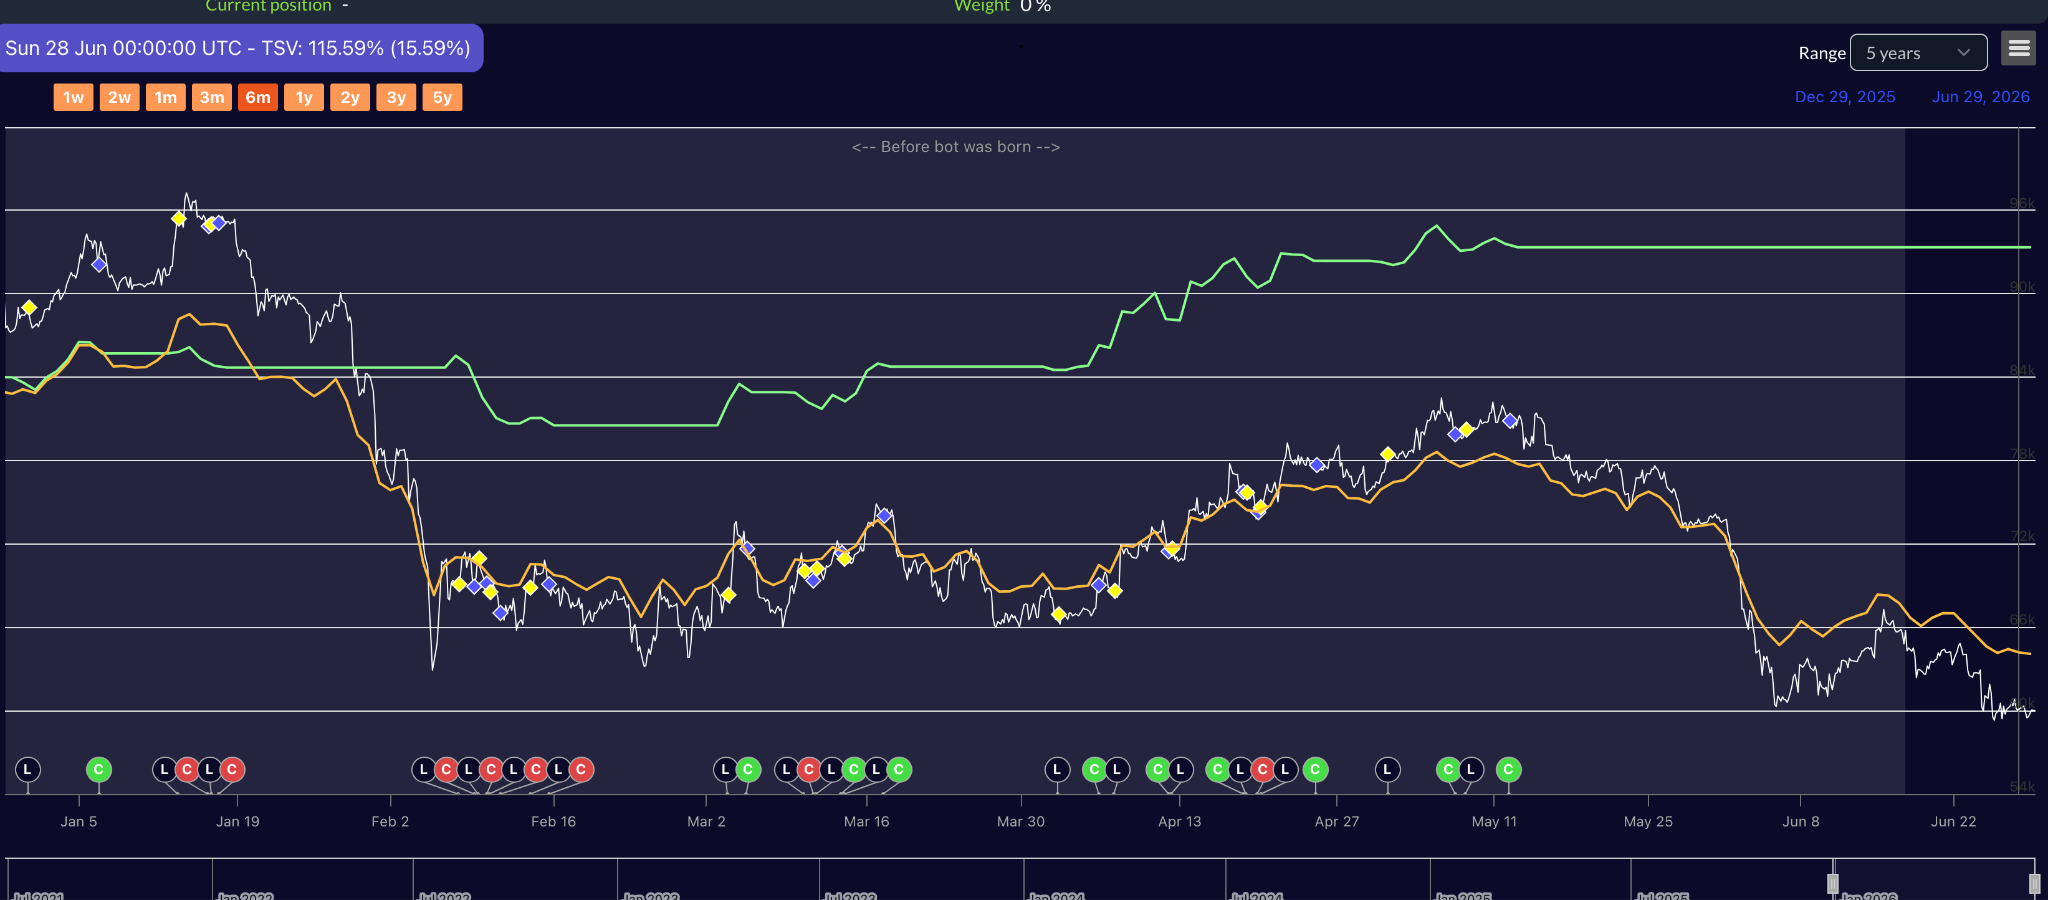
Task: Select the 1y zoom button
Action: pos(304,97)
